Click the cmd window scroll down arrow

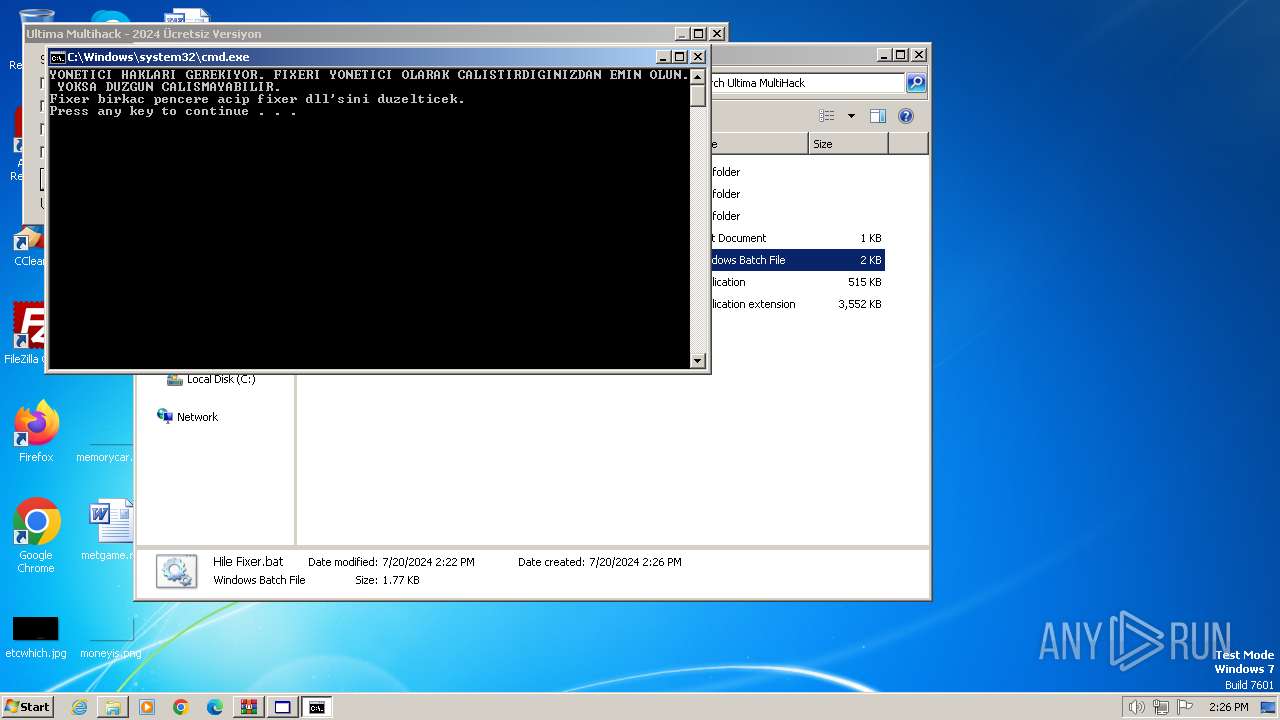click(x=698, y=360)
